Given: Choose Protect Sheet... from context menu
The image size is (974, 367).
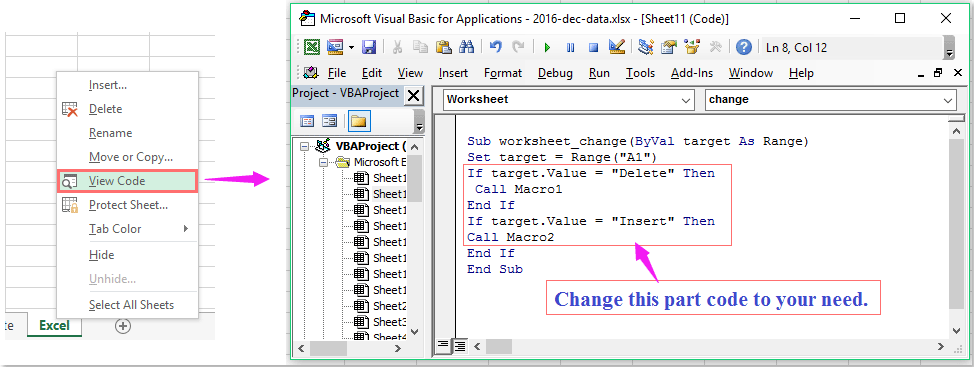Looking at the screenshot, I should 127,205.
